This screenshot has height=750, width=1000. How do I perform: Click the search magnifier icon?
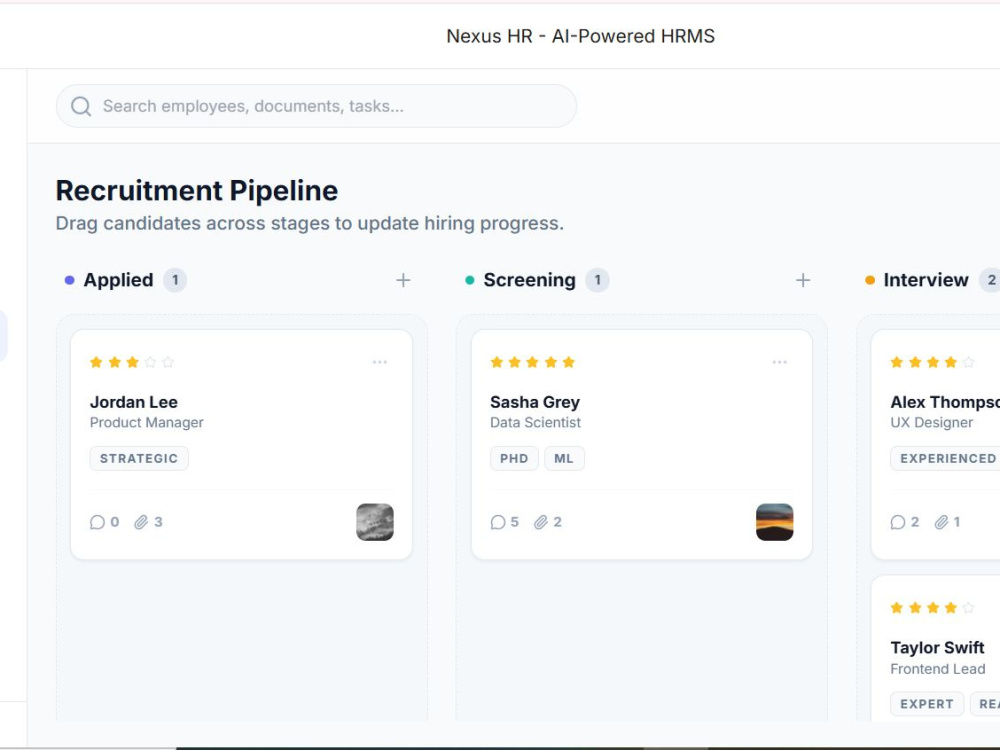[81, 106]
